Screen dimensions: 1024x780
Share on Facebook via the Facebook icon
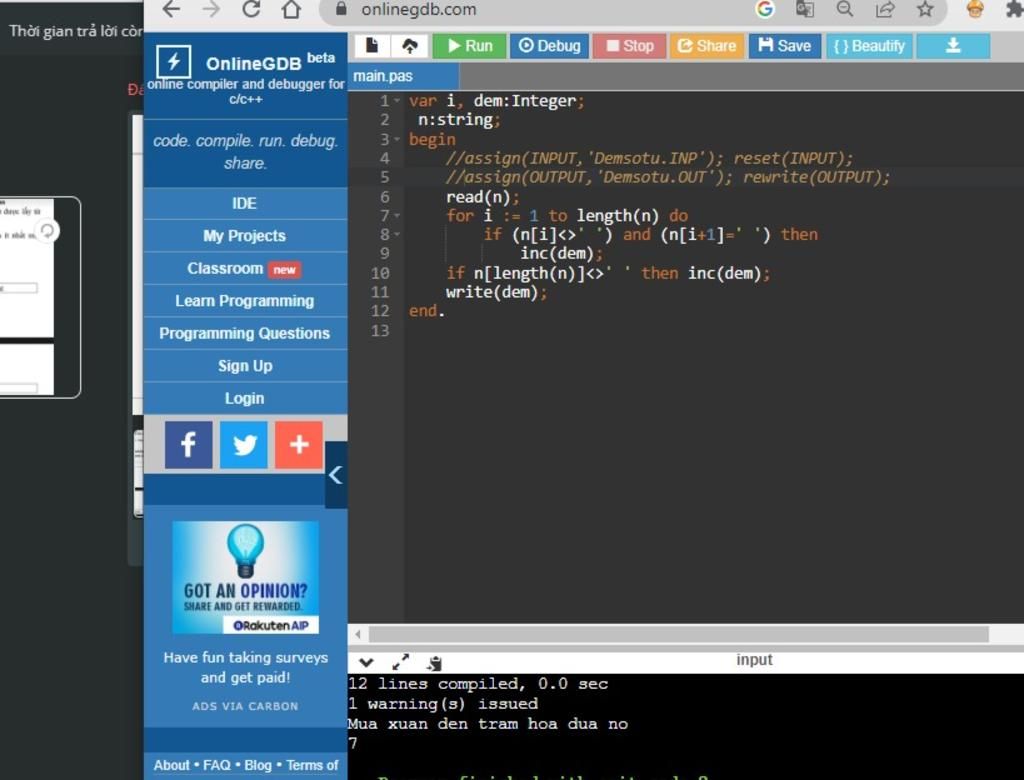click(x=188, y=445)
